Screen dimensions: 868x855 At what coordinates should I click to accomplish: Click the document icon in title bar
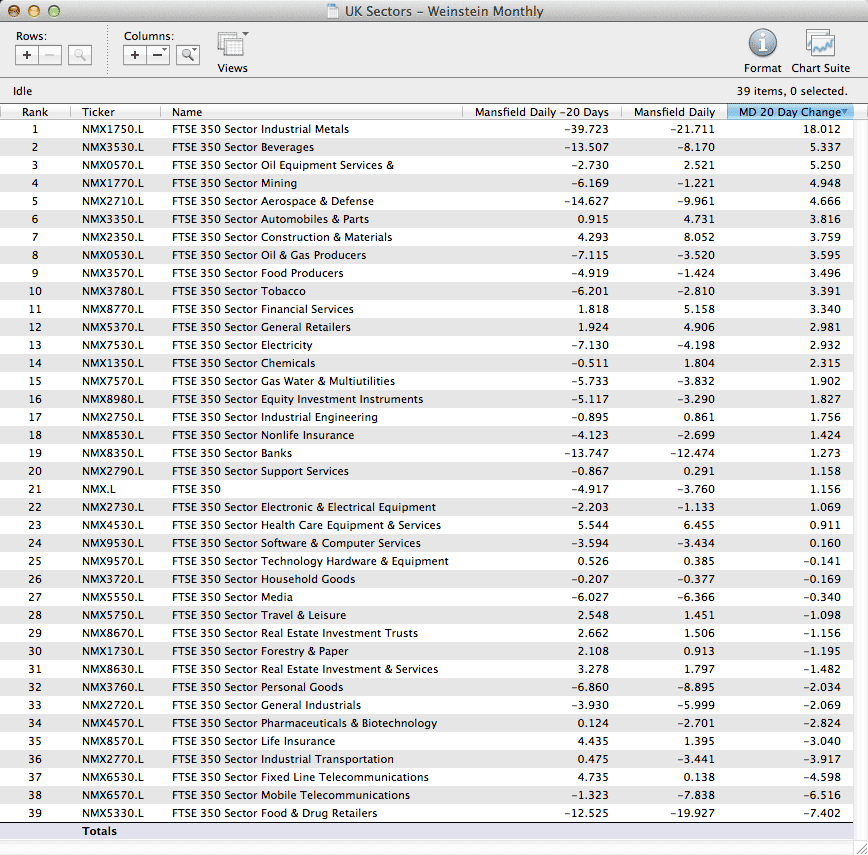point(333,12)
